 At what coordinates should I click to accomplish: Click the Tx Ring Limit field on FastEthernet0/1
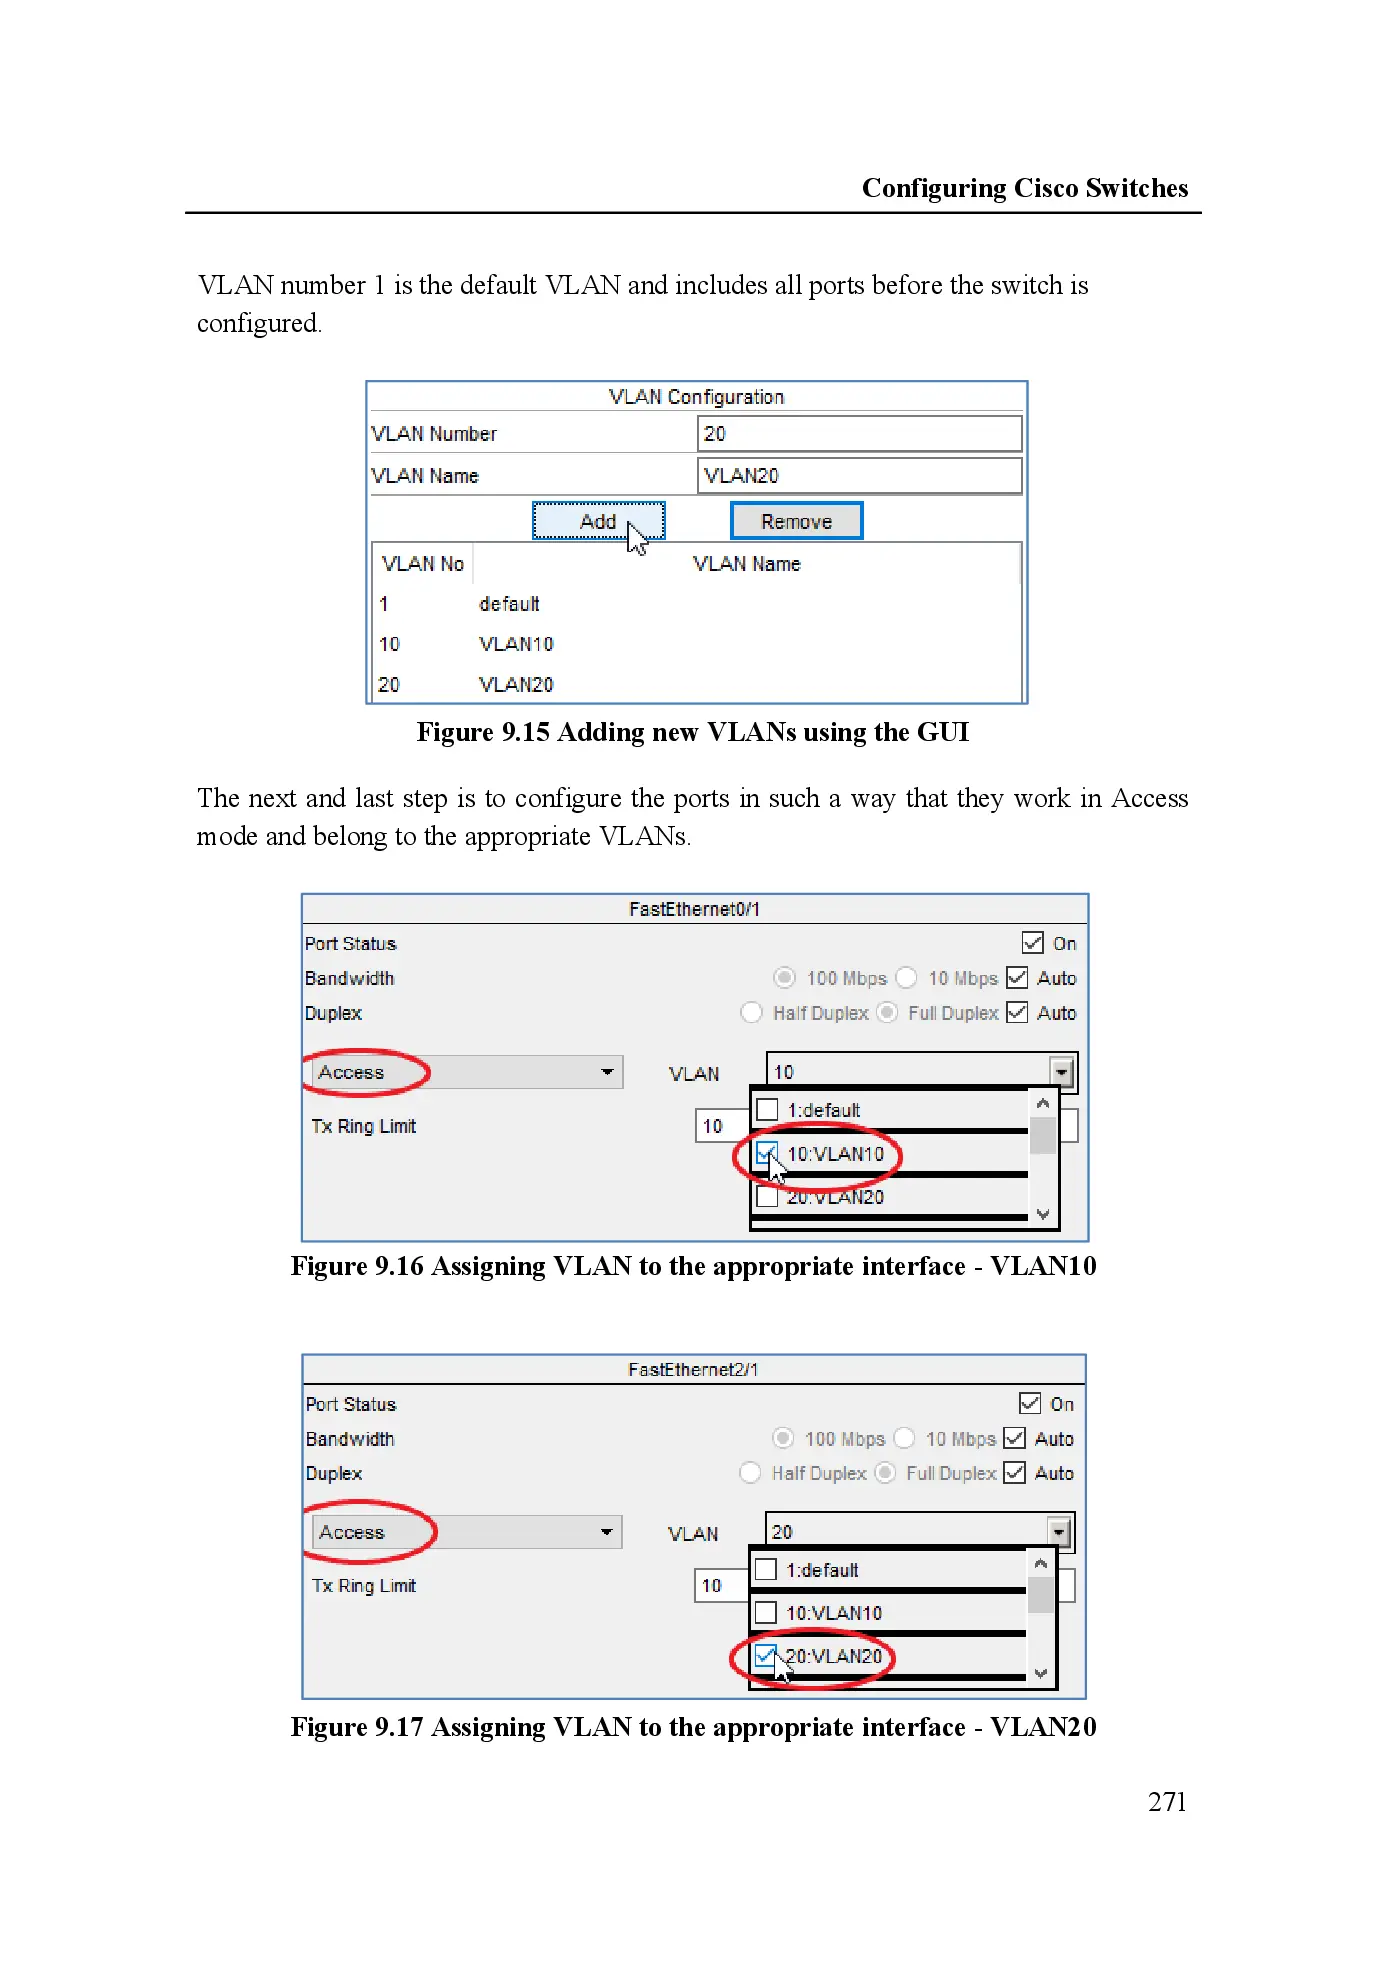724,1126
